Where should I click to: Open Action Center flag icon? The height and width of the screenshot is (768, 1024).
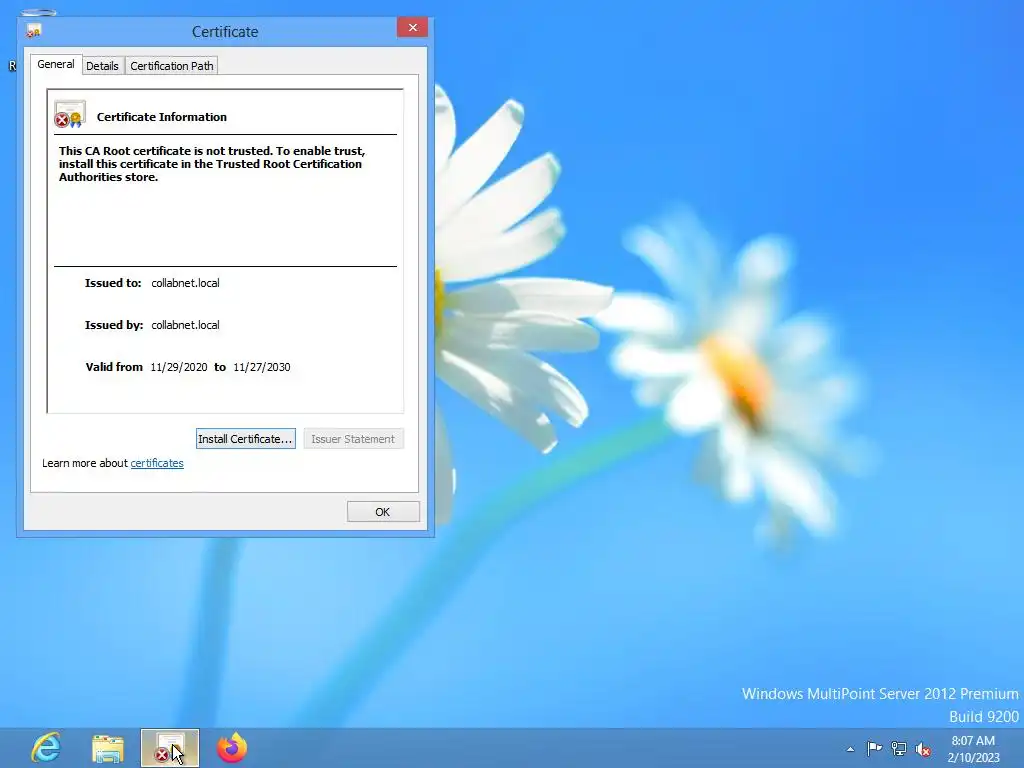click(x=874, y=748)
